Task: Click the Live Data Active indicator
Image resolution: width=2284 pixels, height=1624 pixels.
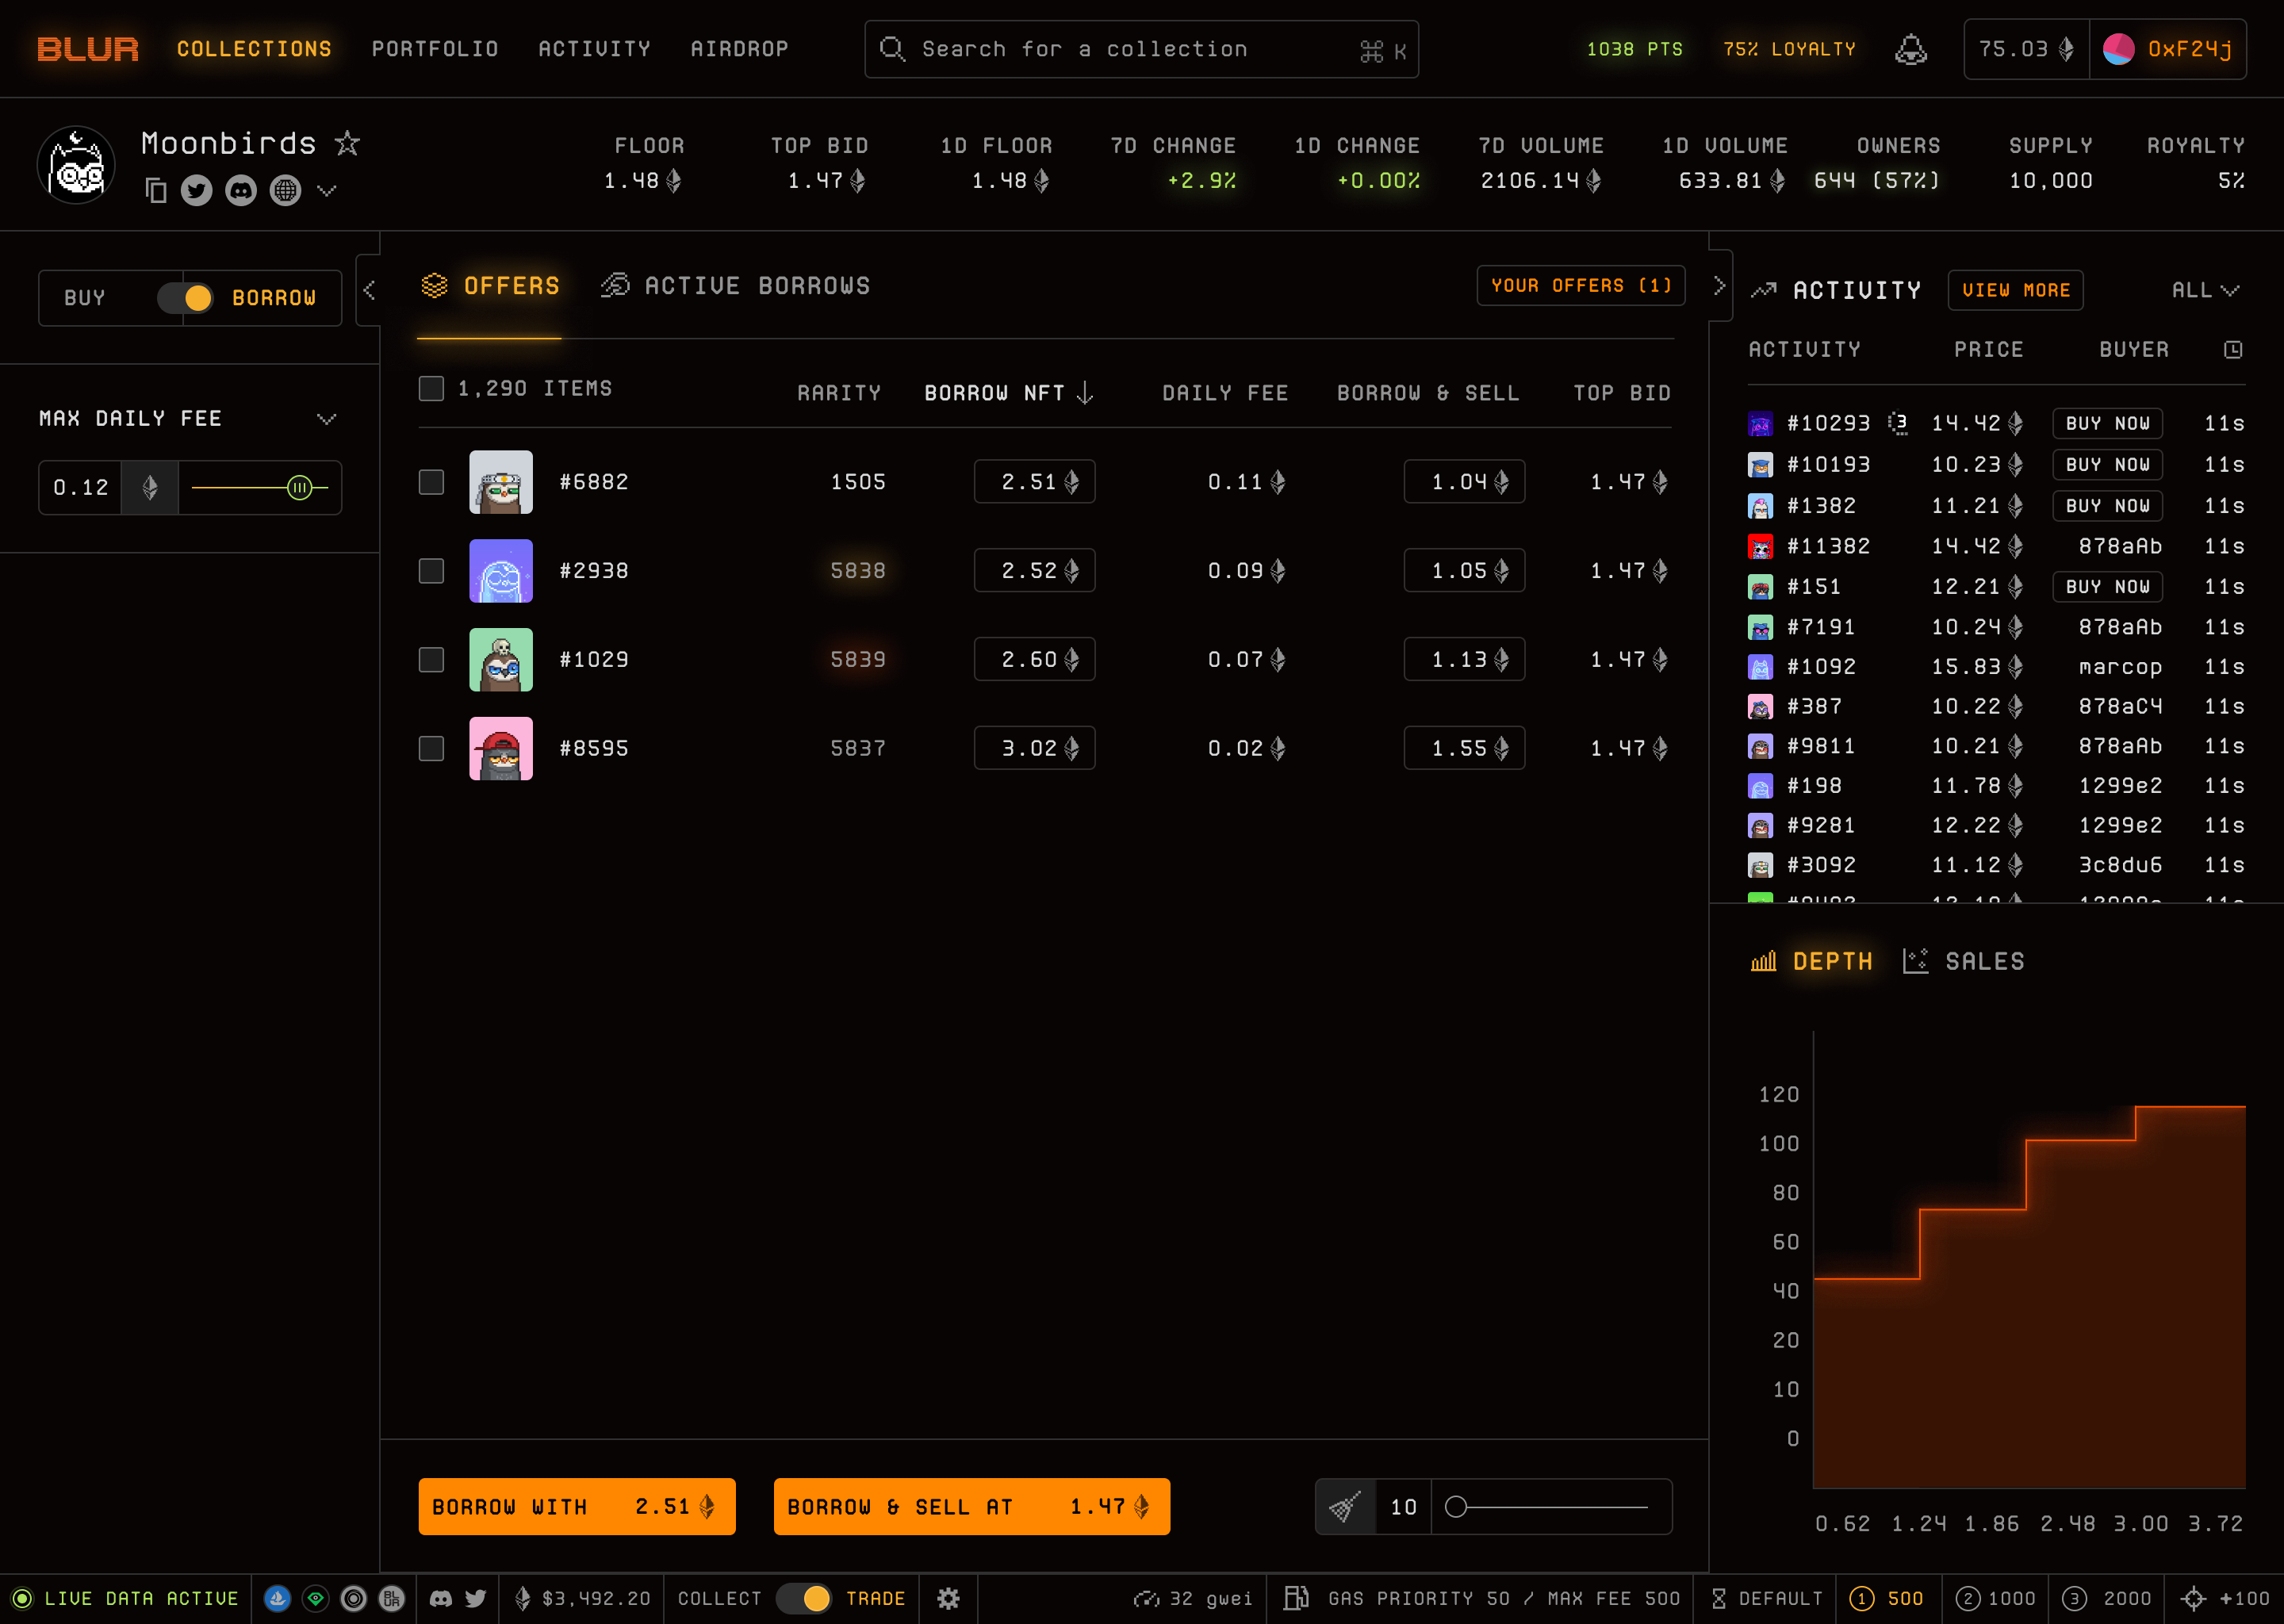Action: (125, 1598)
